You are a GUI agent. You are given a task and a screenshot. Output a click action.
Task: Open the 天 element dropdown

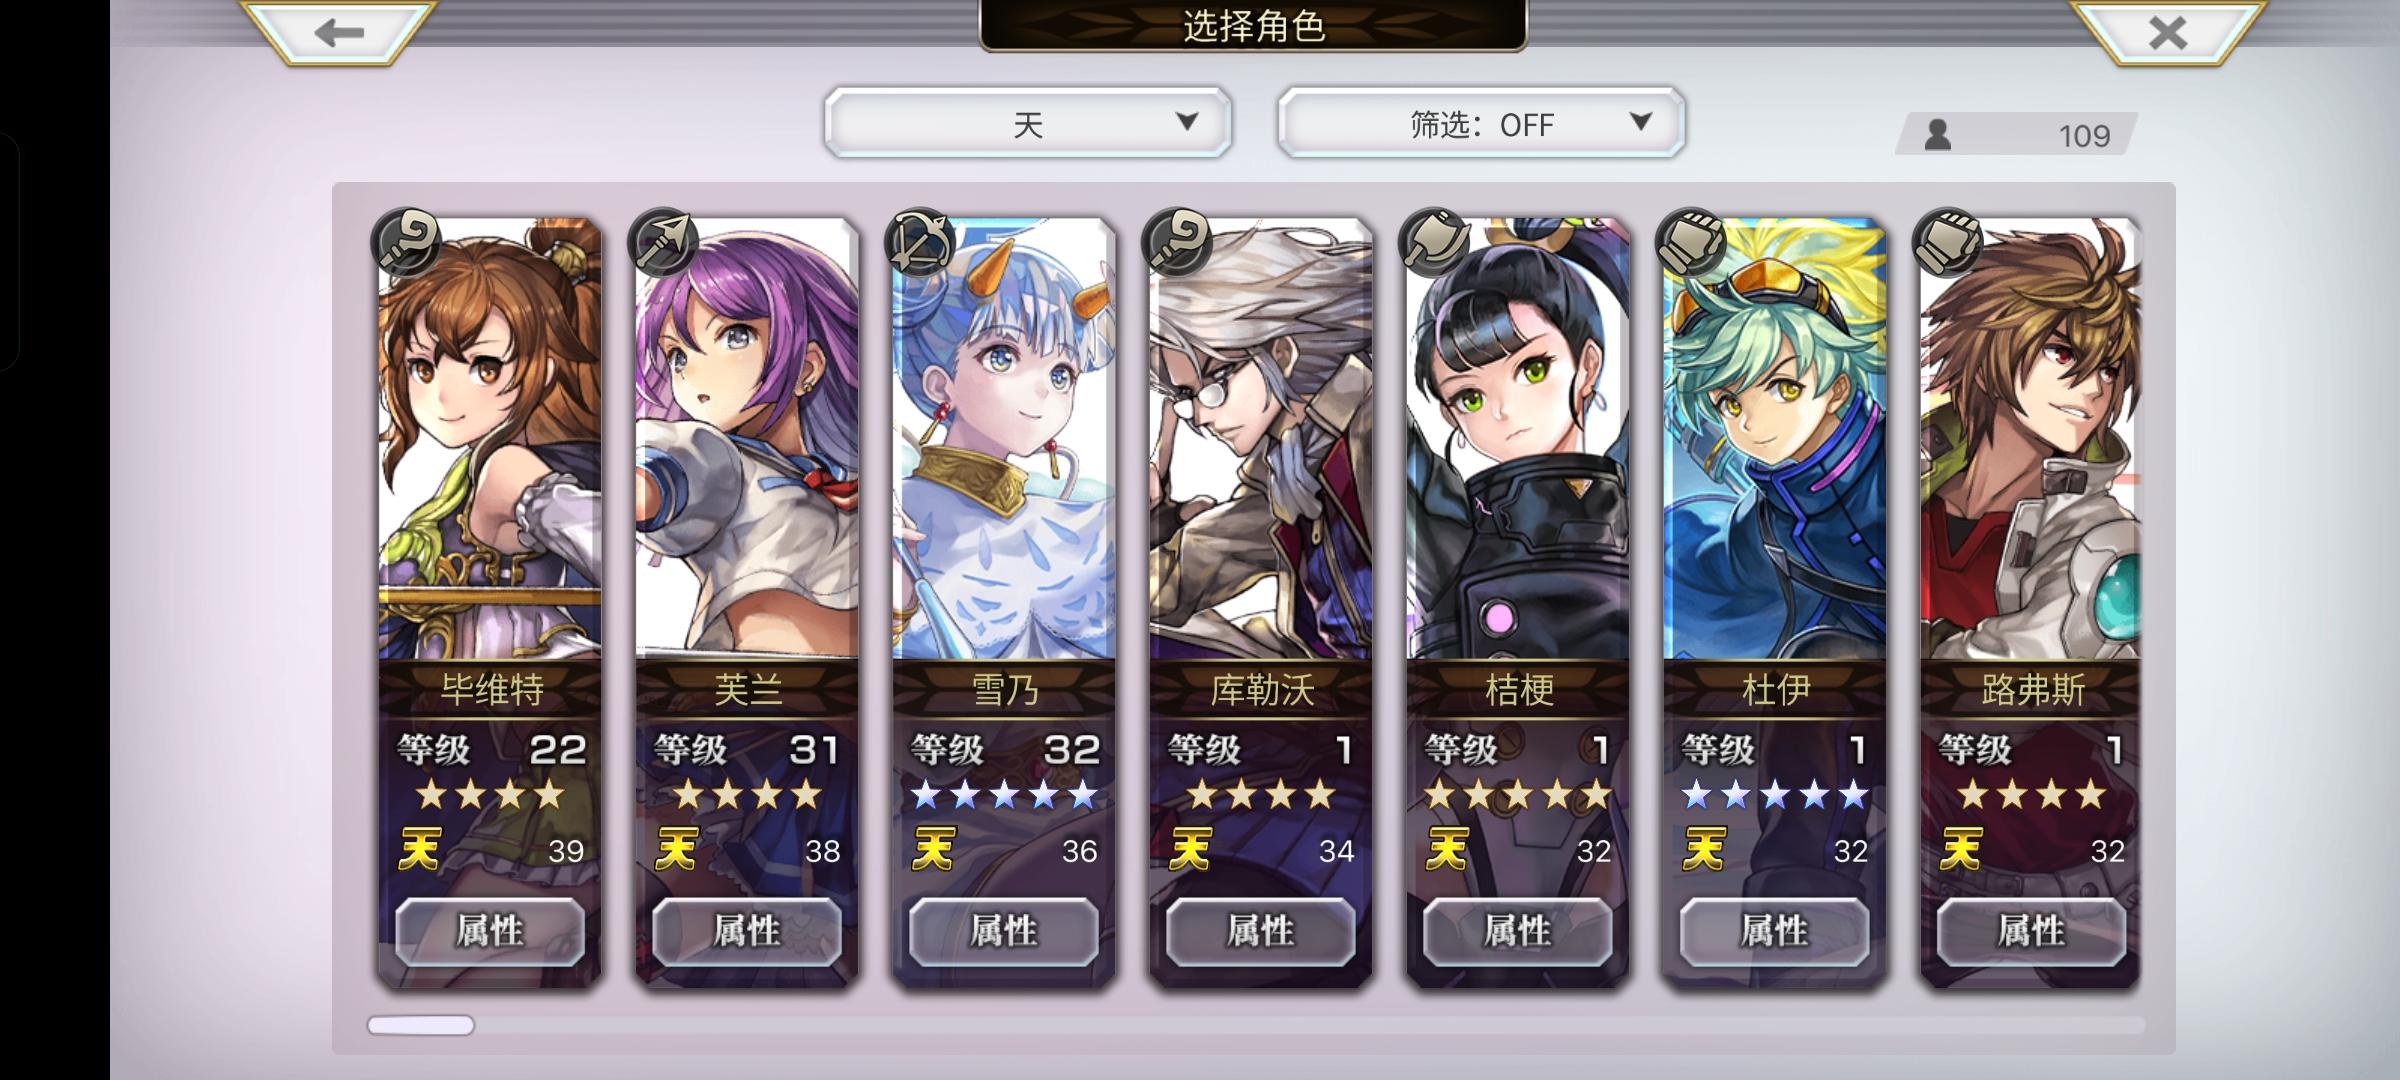(1028, 123)
